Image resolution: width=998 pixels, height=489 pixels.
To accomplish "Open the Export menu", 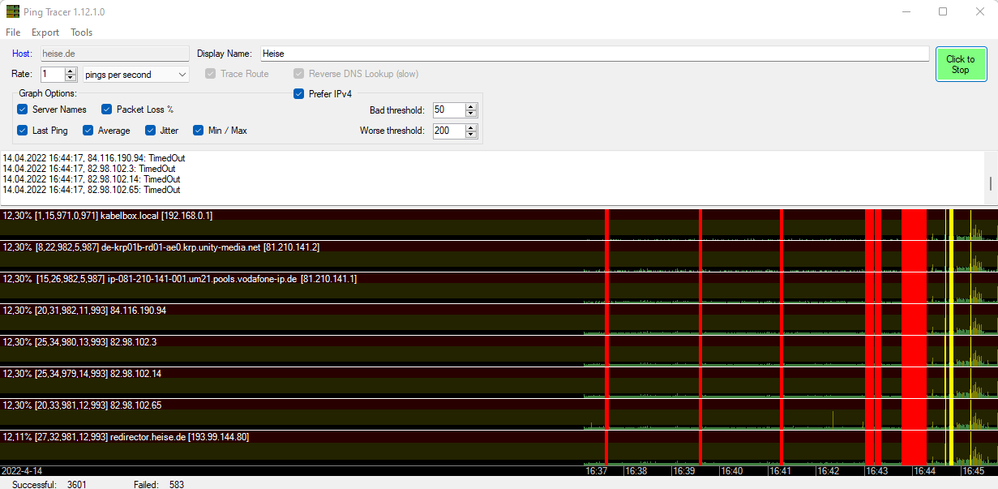I will [45, 32].
